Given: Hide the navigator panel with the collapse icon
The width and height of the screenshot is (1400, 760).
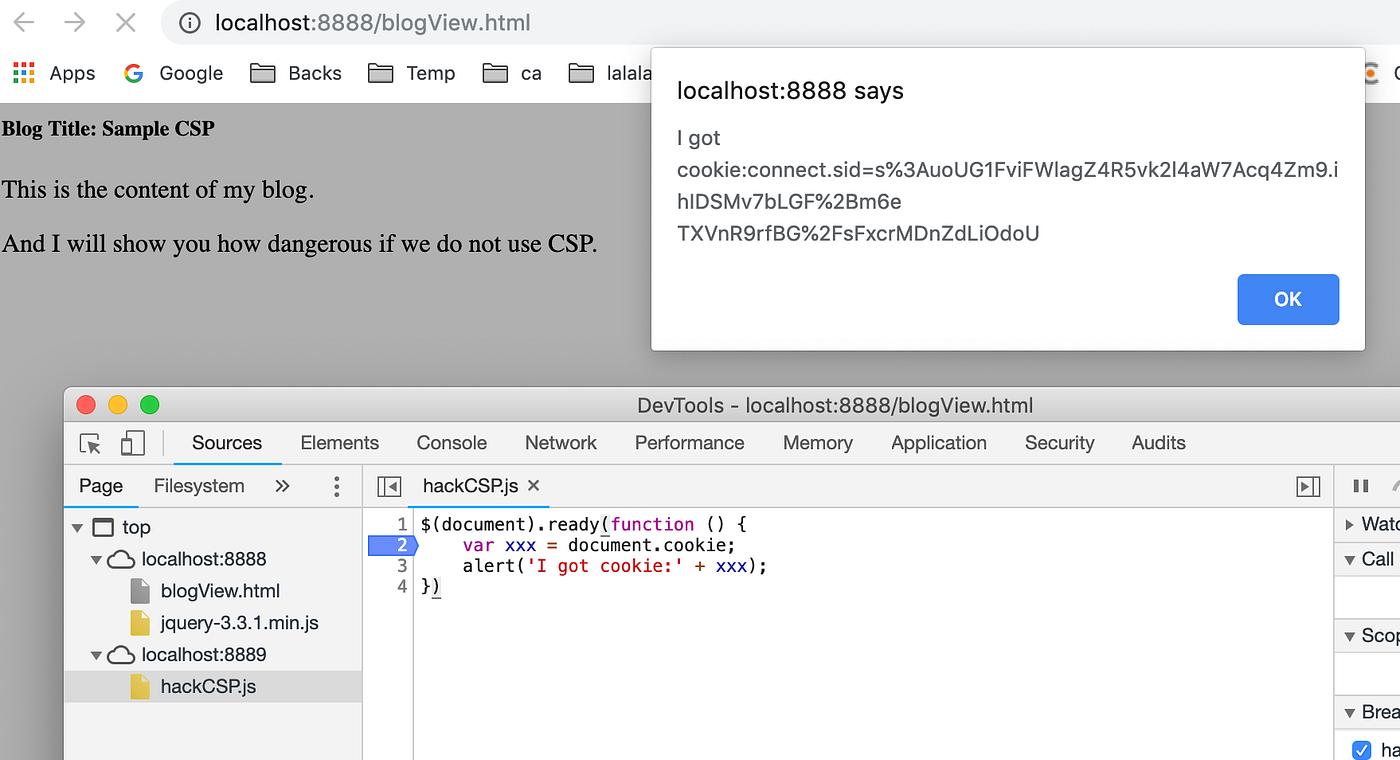Looking at the screenshot, I should (x=389, y=485).
